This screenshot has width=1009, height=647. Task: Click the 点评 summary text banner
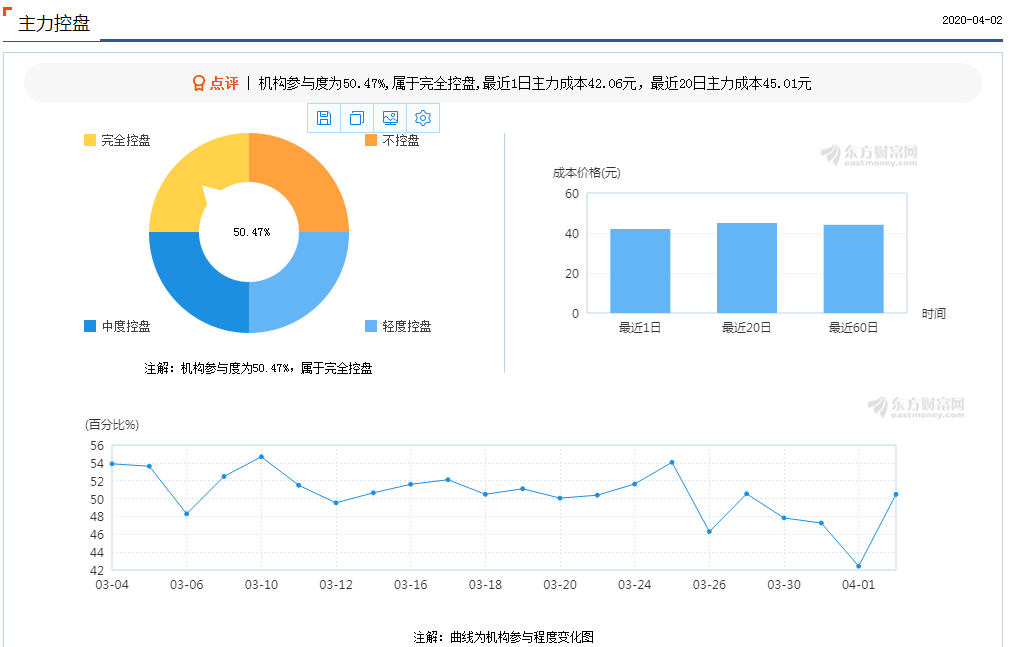503,83
